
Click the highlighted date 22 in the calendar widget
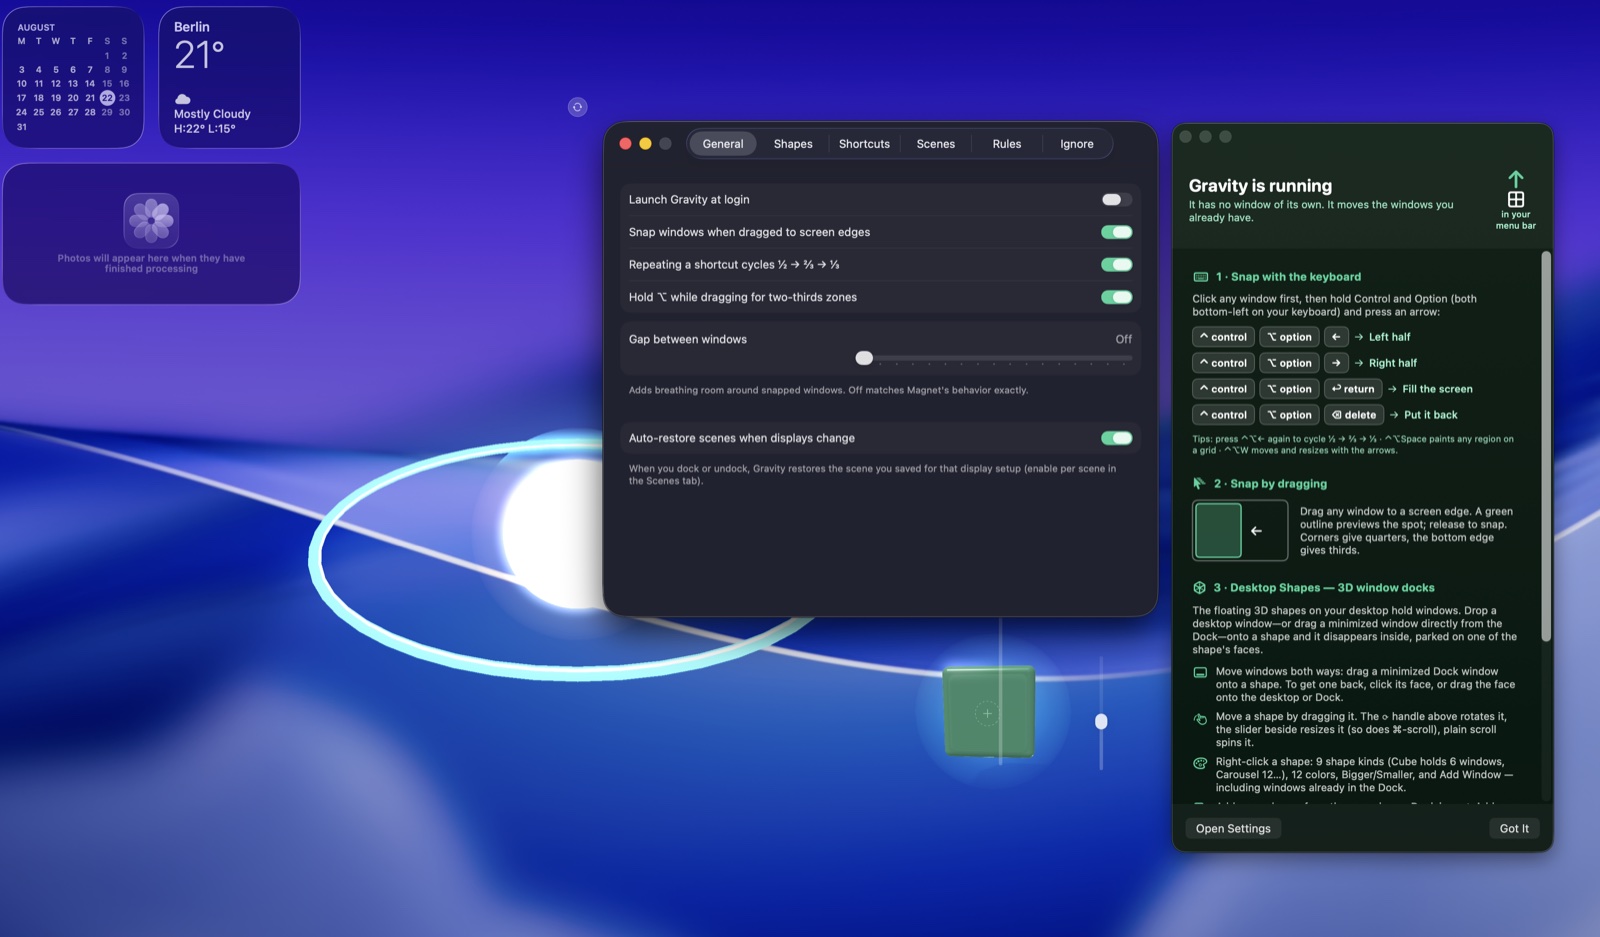[107, 98]
